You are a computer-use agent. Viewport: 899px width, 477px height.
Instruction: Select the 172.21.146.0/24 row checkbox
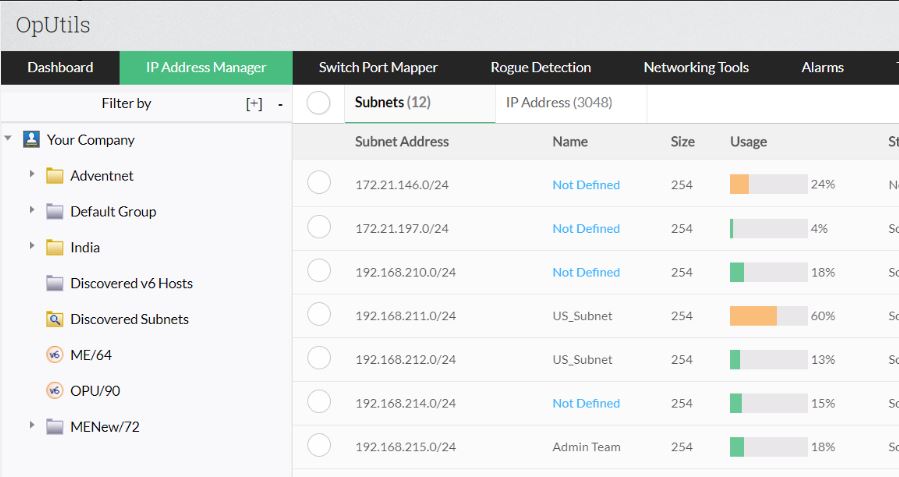319,183
